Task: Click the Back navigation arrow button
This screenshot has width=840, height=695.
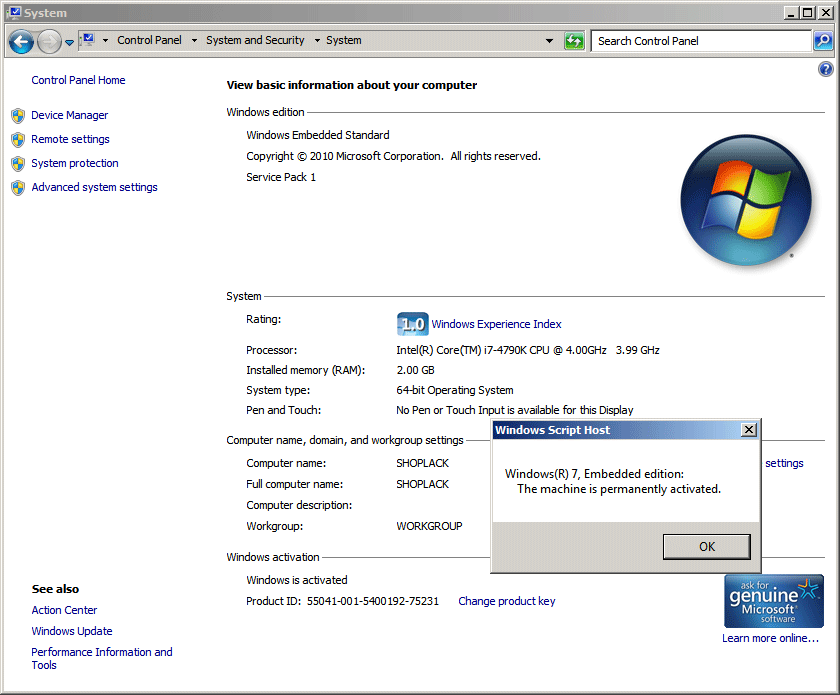Action: point(21,41)
